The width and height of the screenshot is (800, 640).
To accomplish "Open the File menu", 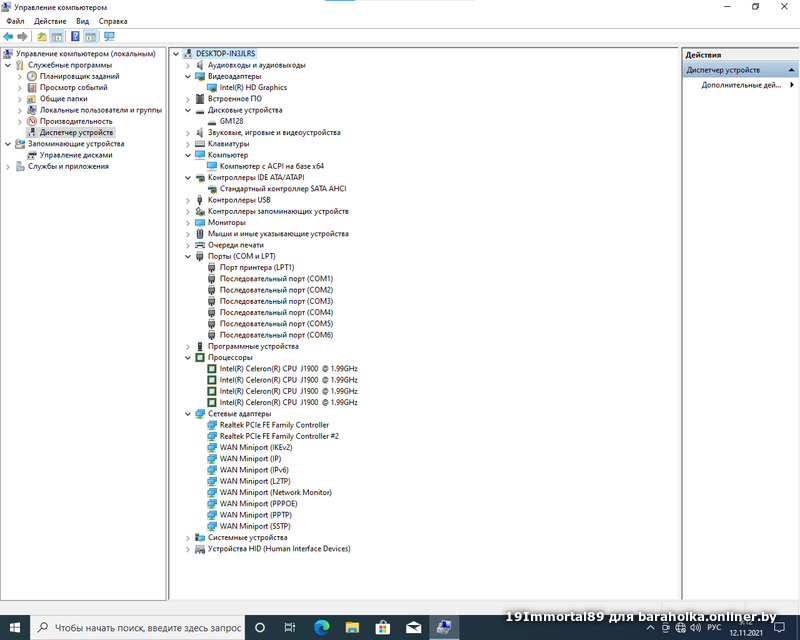I will click(15, 21).
